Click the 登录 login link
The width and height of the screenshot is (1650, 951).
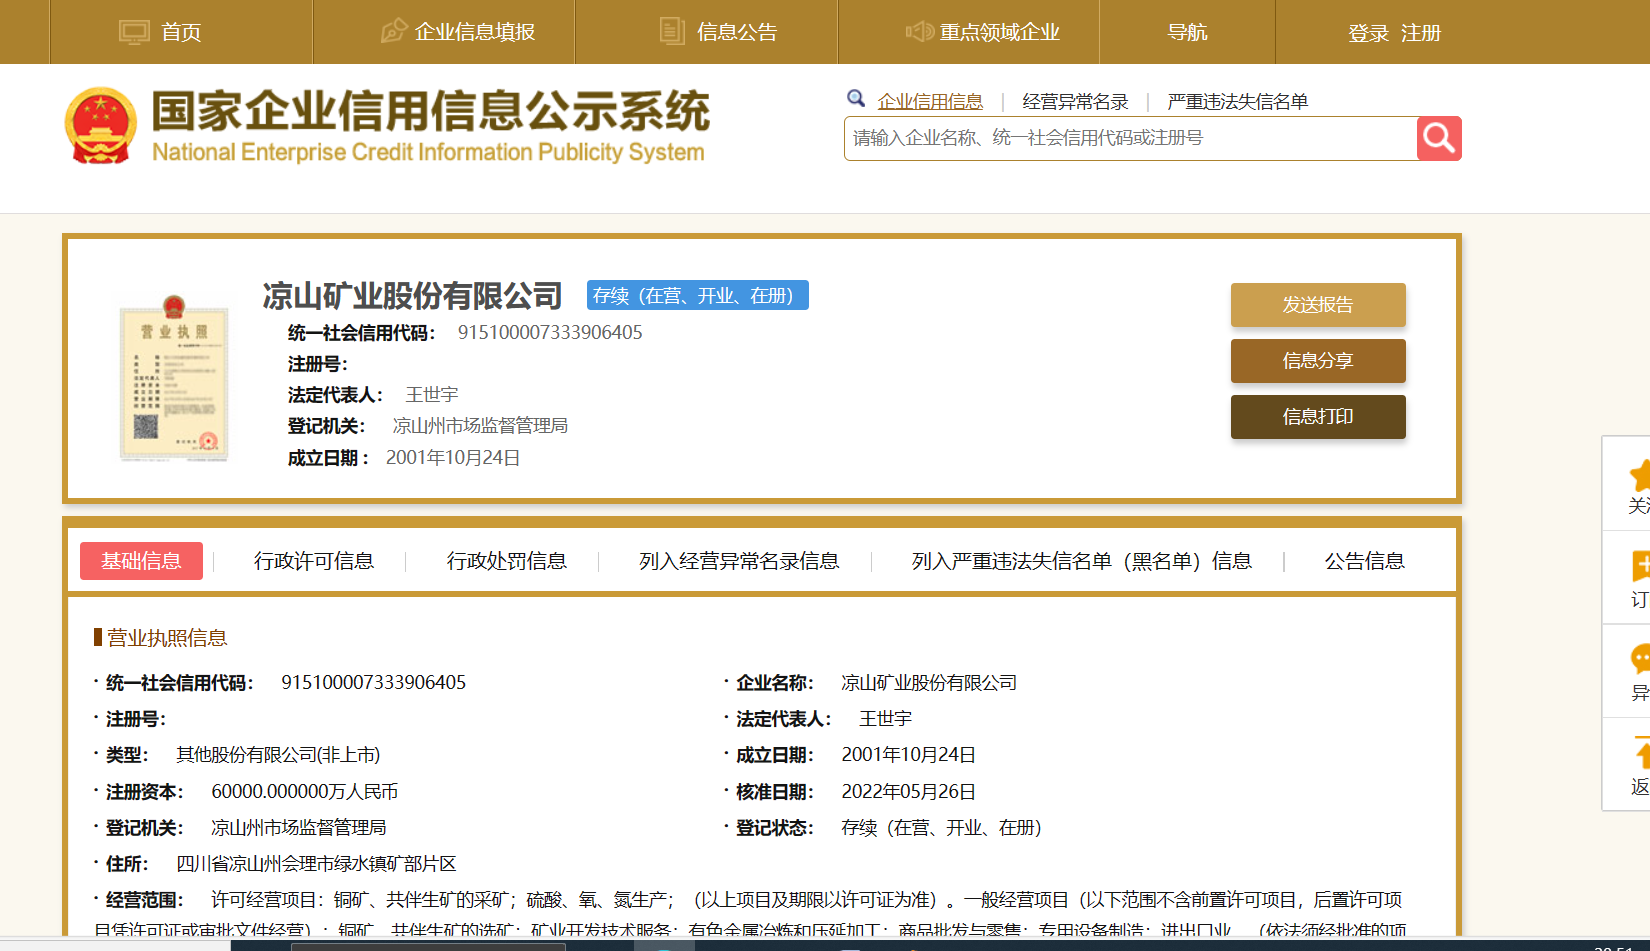pyautogui.click(x=1368, y=33)
